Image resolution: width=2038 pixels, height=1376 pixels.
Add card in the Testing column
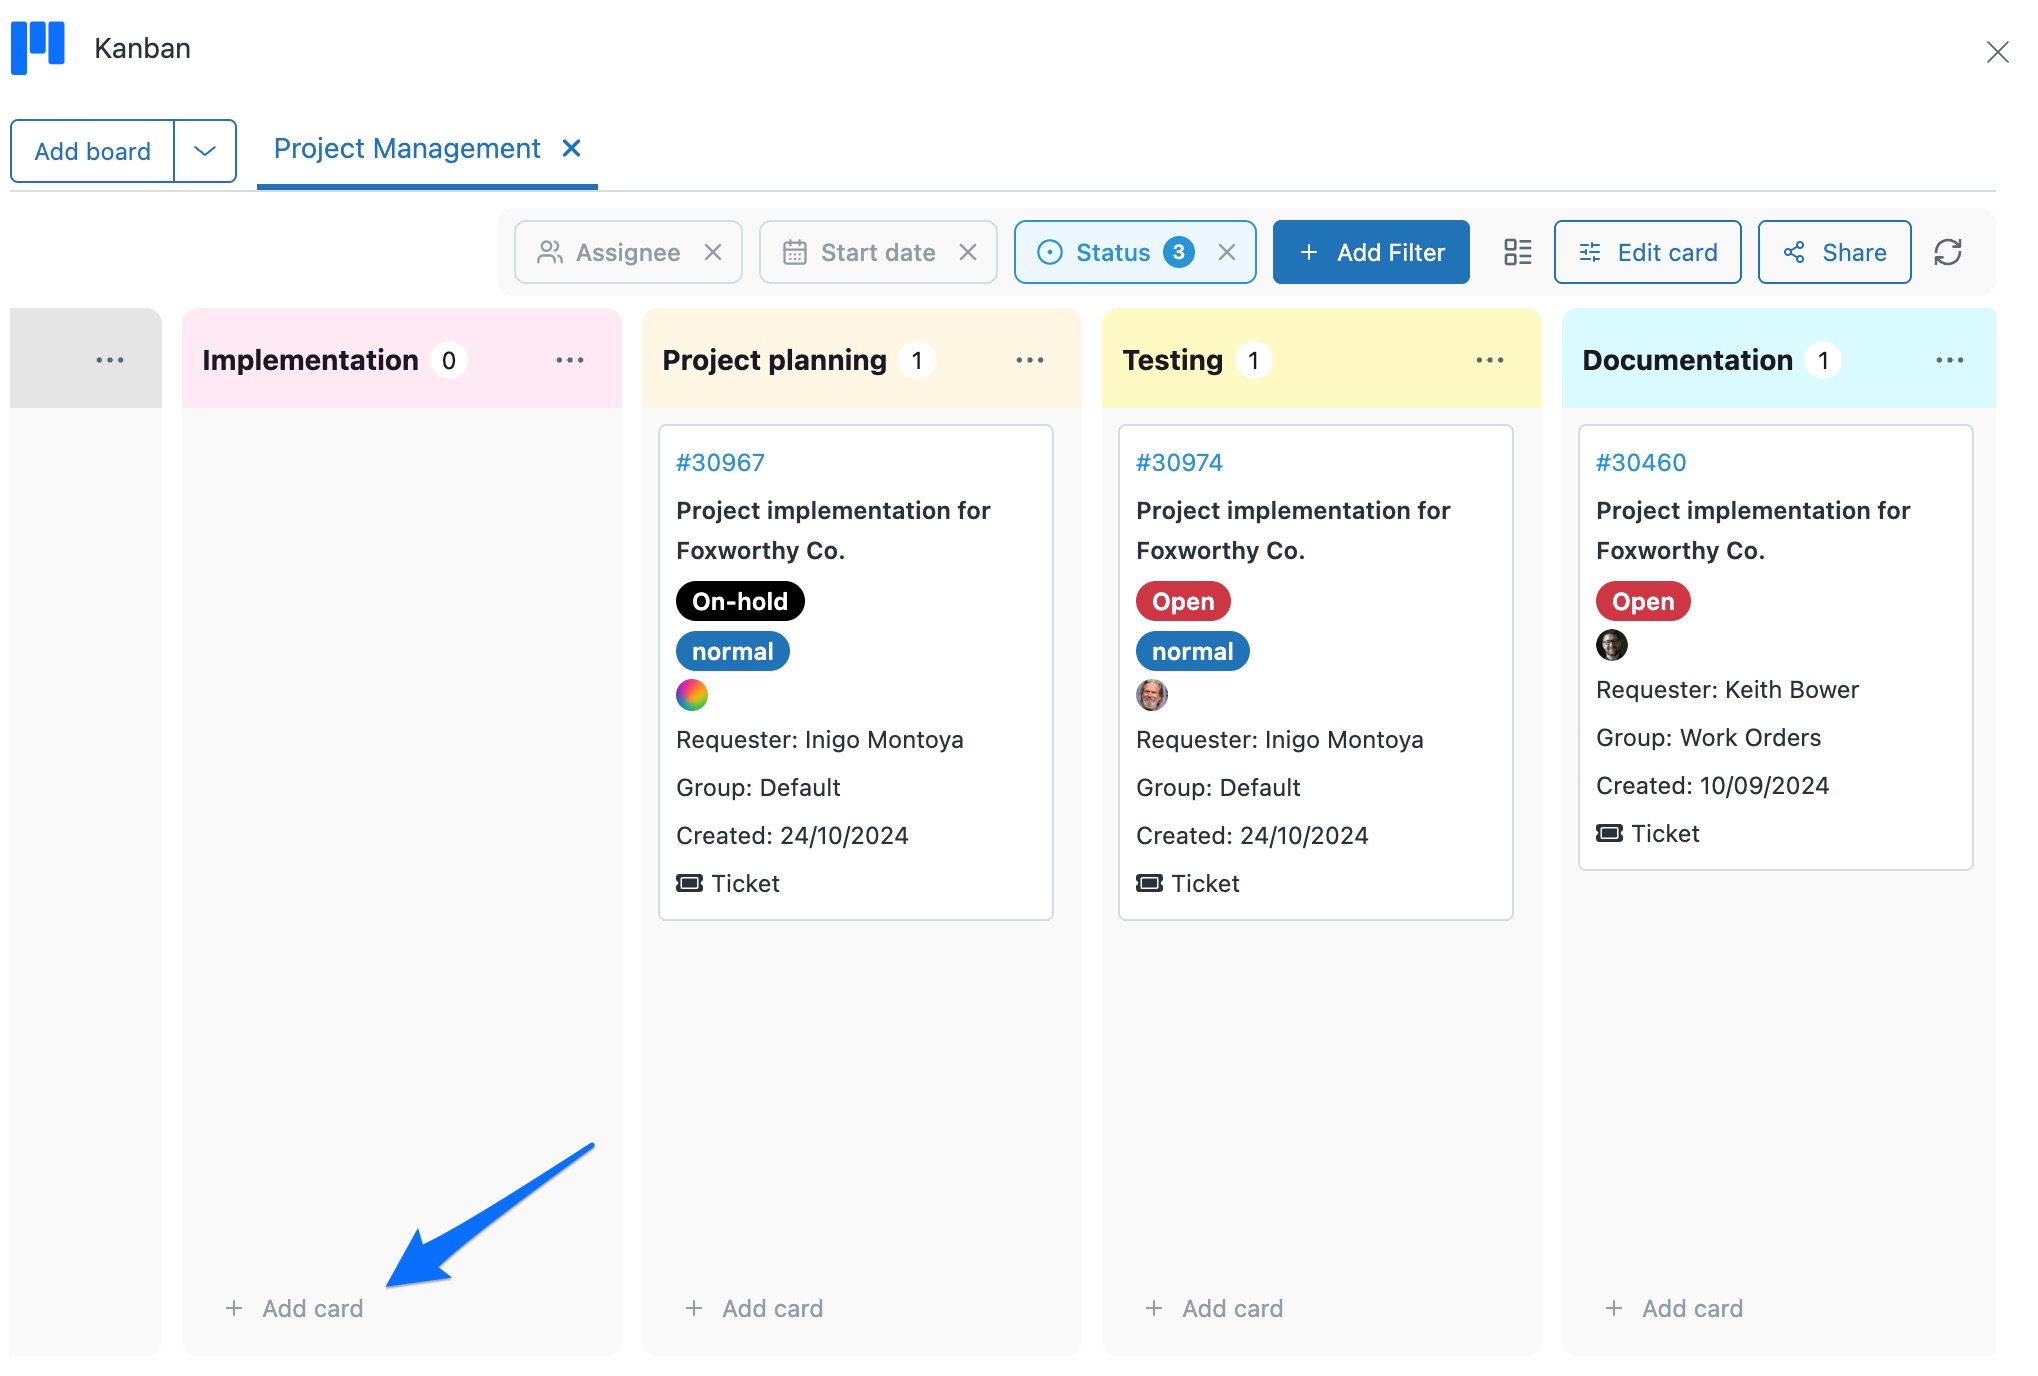[1214, 1308]
